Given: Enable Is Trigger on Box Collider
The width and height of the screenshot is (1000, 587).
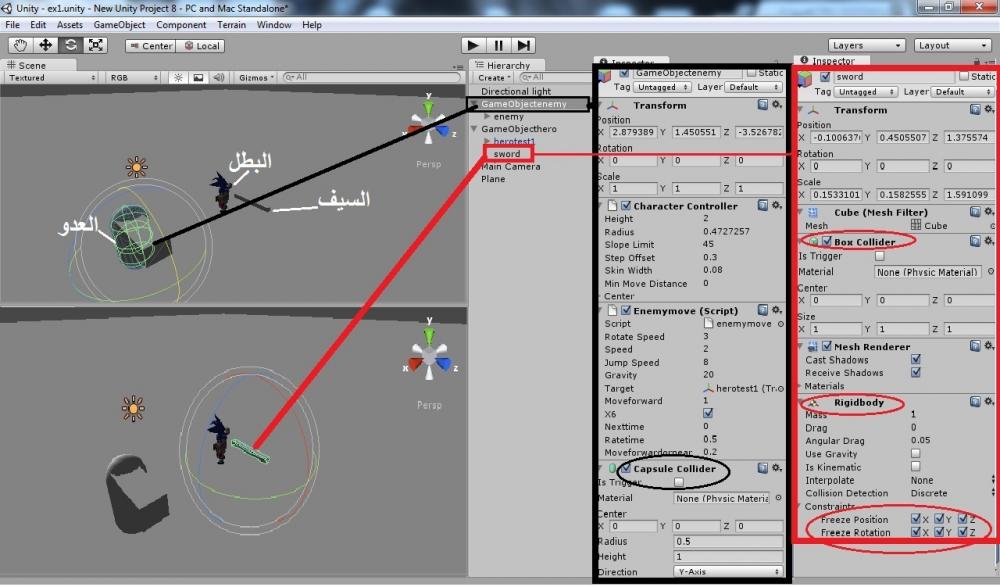Looking at the screenshot, I should (x=879, y=256).
